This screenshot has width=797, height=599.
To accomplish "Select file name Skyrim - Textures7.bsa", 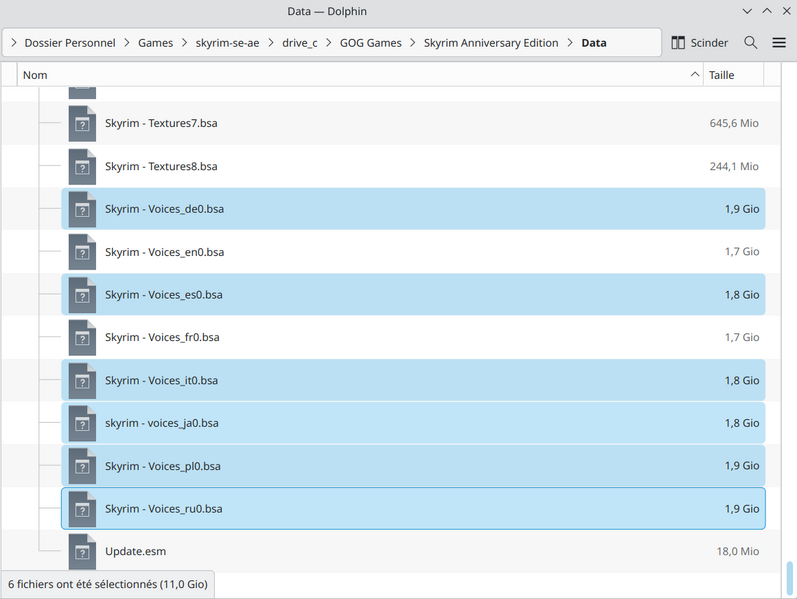I will [161, 123].
